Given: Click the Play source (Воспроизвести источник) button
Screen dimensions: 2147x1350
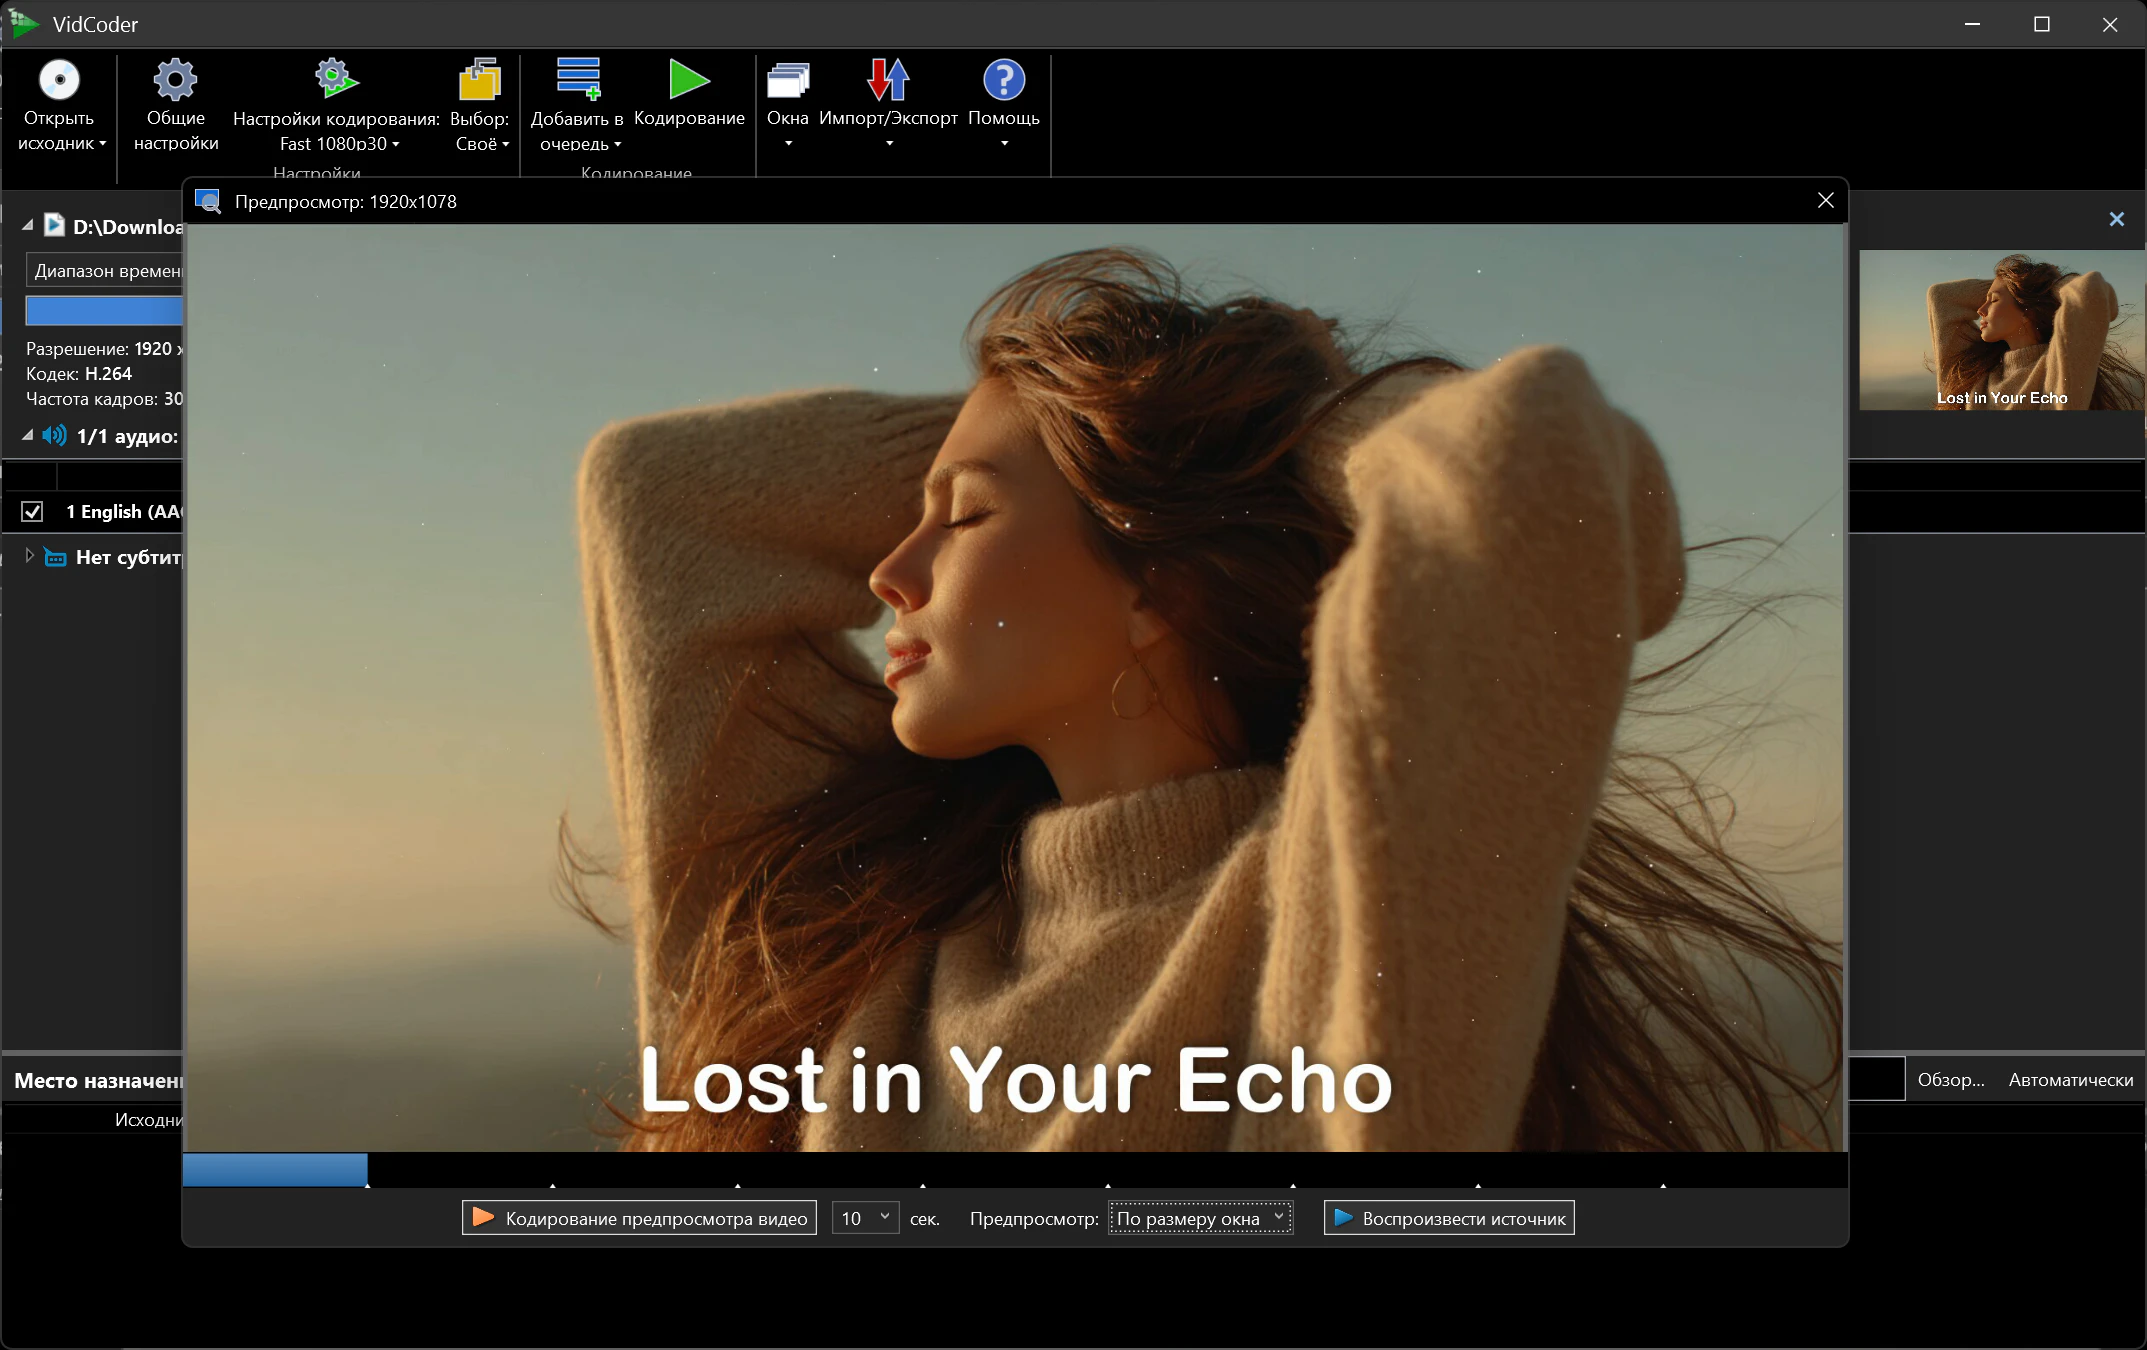Looking at the screenshot, I should click(1449, 1218).
